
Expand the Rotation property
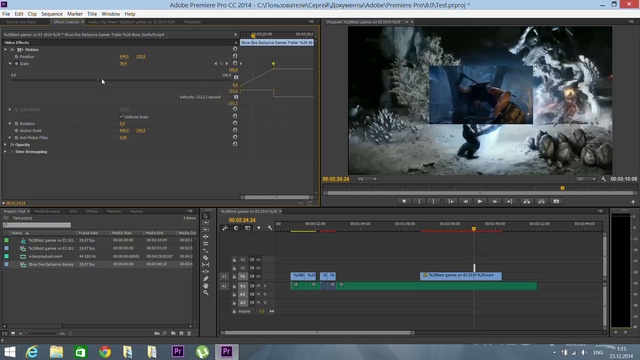coord(10,123)
